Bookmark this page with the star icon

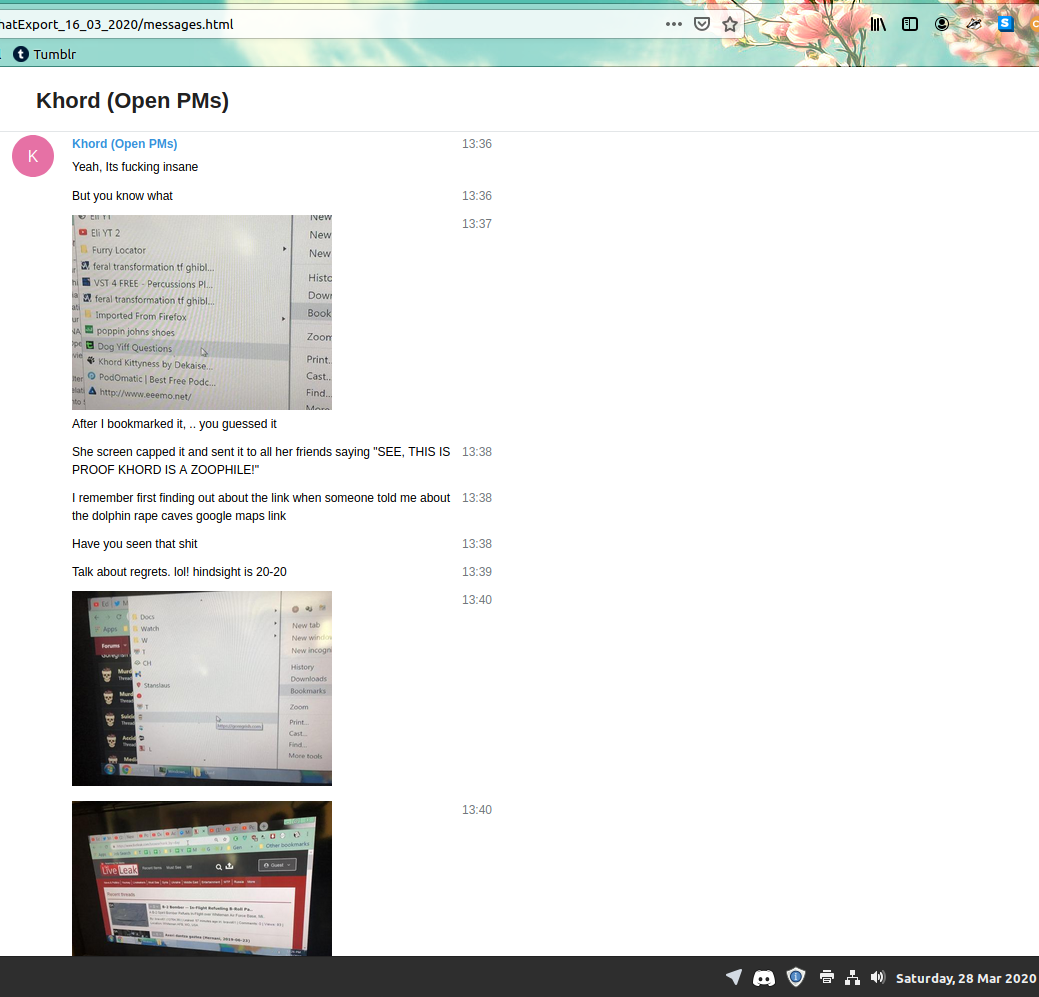coord(730,25)
